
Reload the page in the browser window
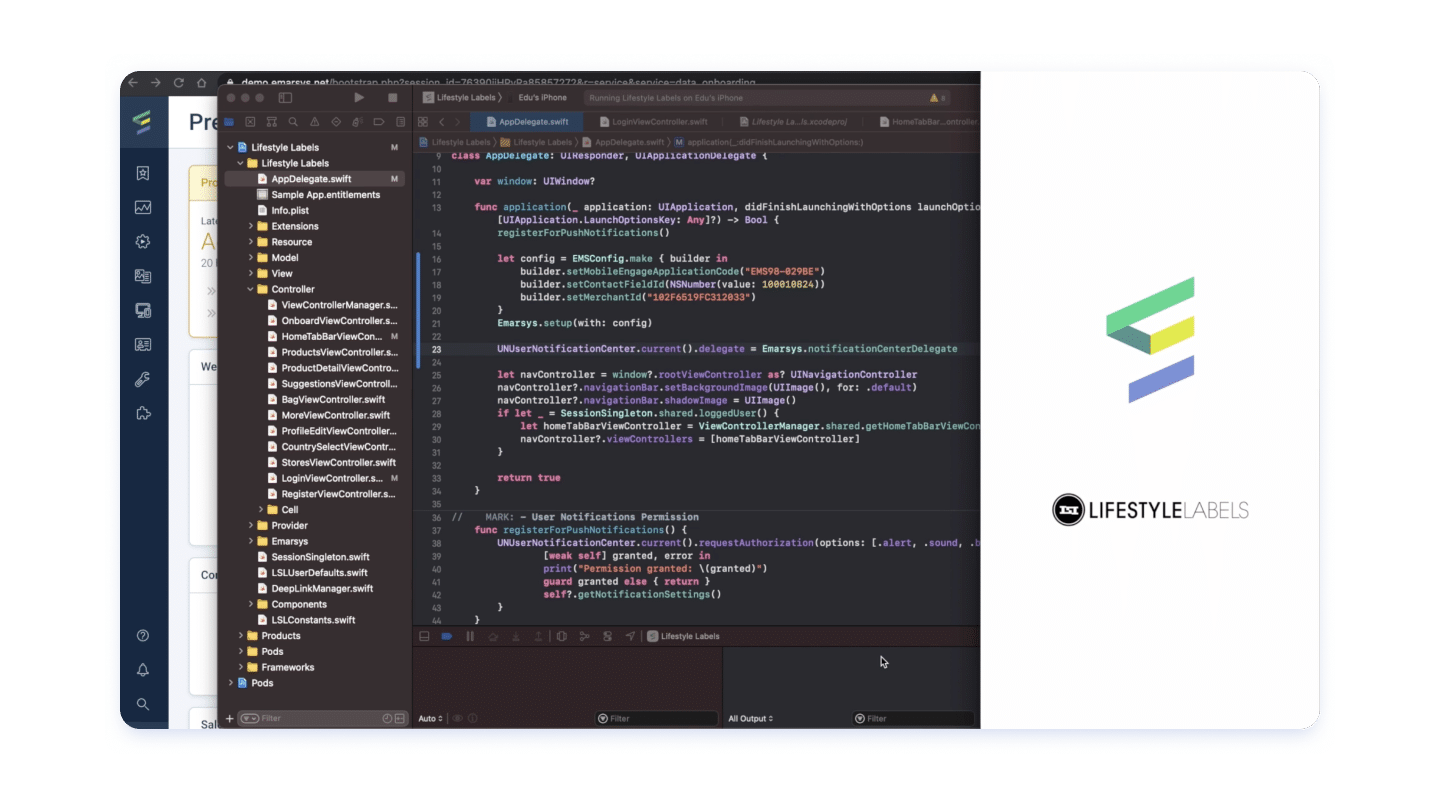pos(179,83)
